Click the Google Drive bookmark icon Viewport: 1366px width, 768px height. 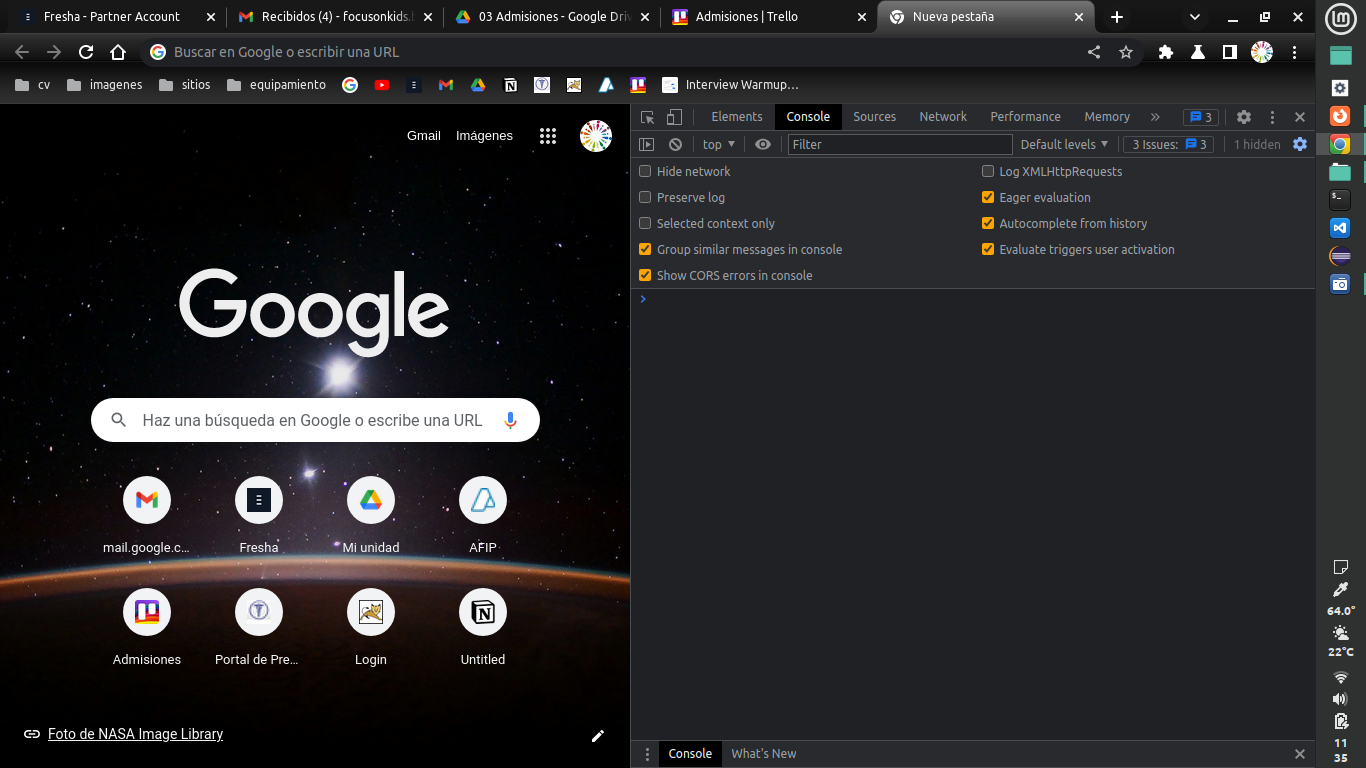coord(478,85)
